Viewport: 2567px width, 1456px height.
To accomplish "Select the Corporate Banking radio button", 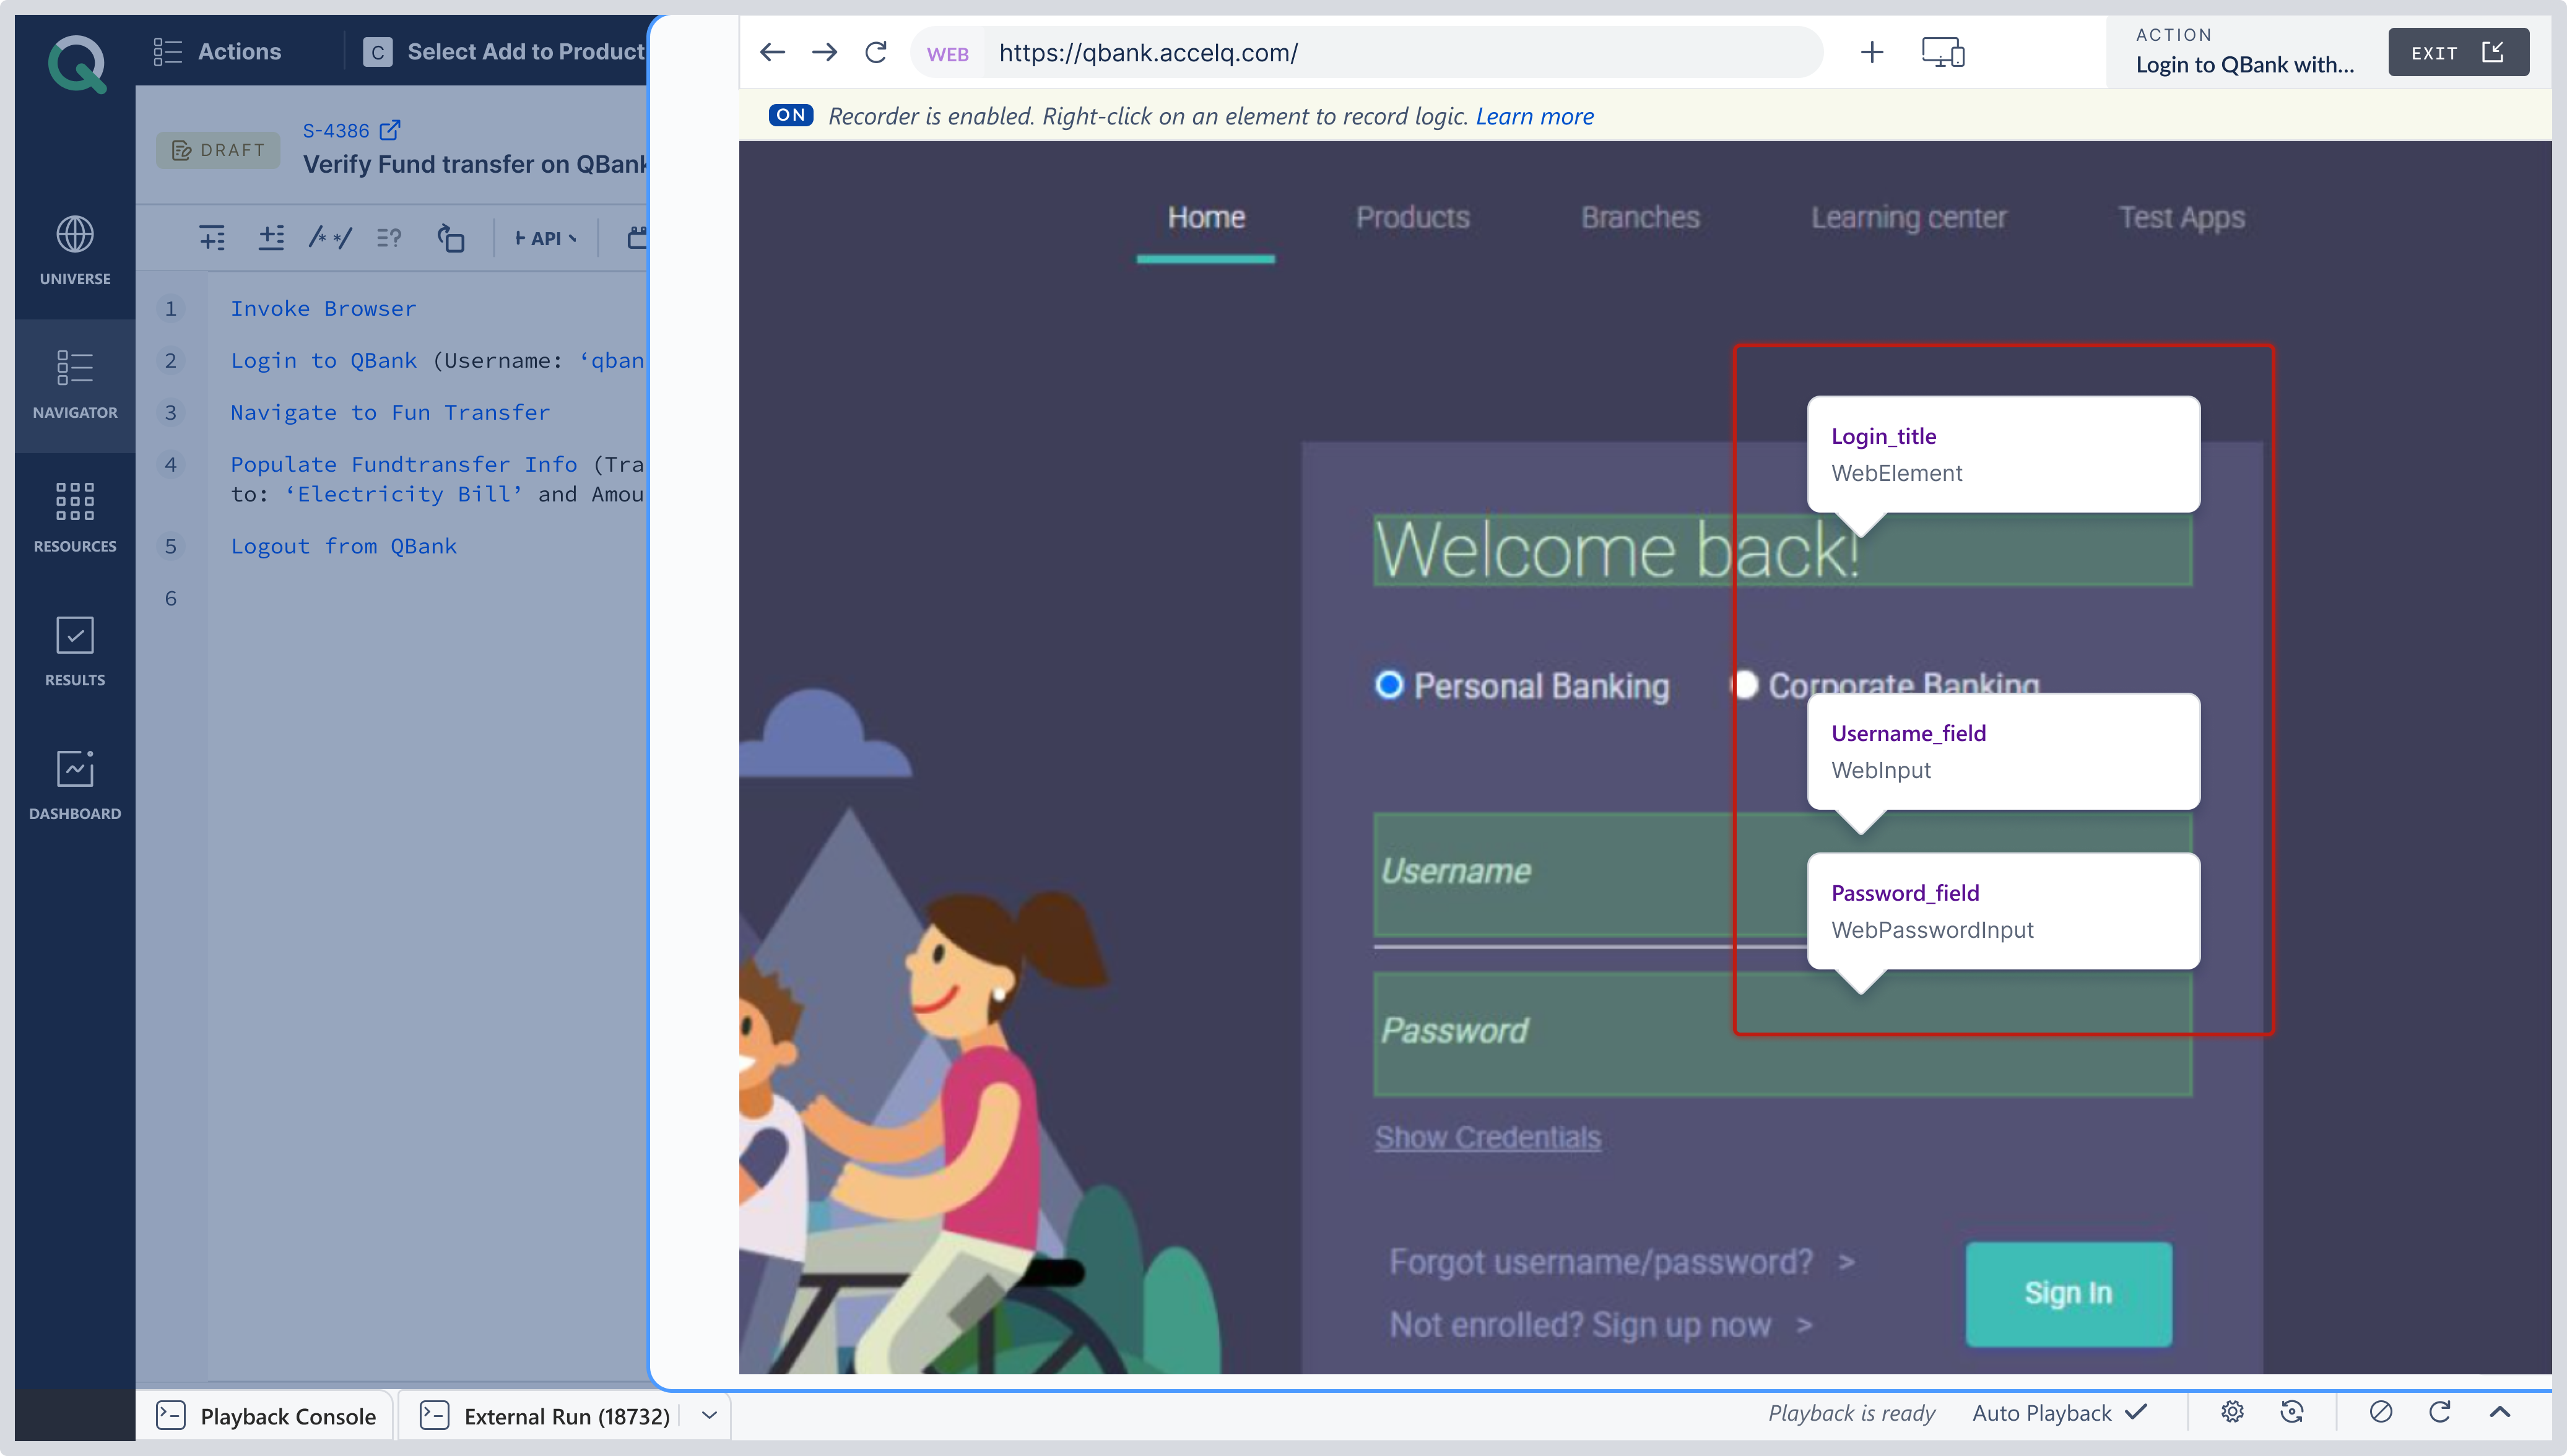I will coord(1745,685).
